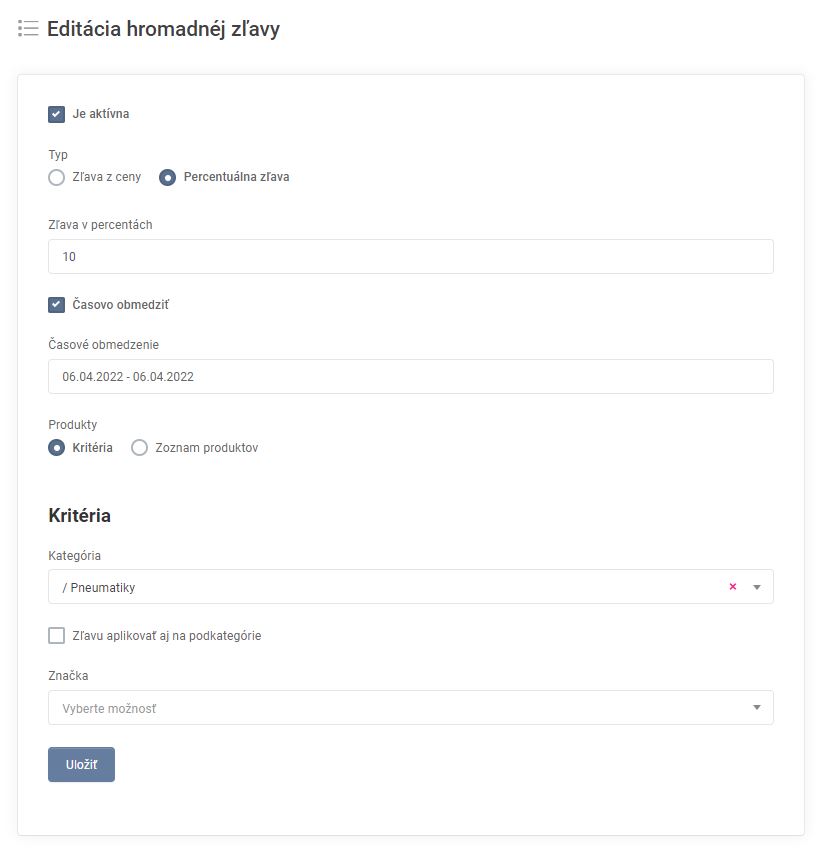Image resolution: width=827 pixels, height=865 pixels.
Task: Toggle the 'Časovo obmedziť' checkbox
Action: point(57,304)
